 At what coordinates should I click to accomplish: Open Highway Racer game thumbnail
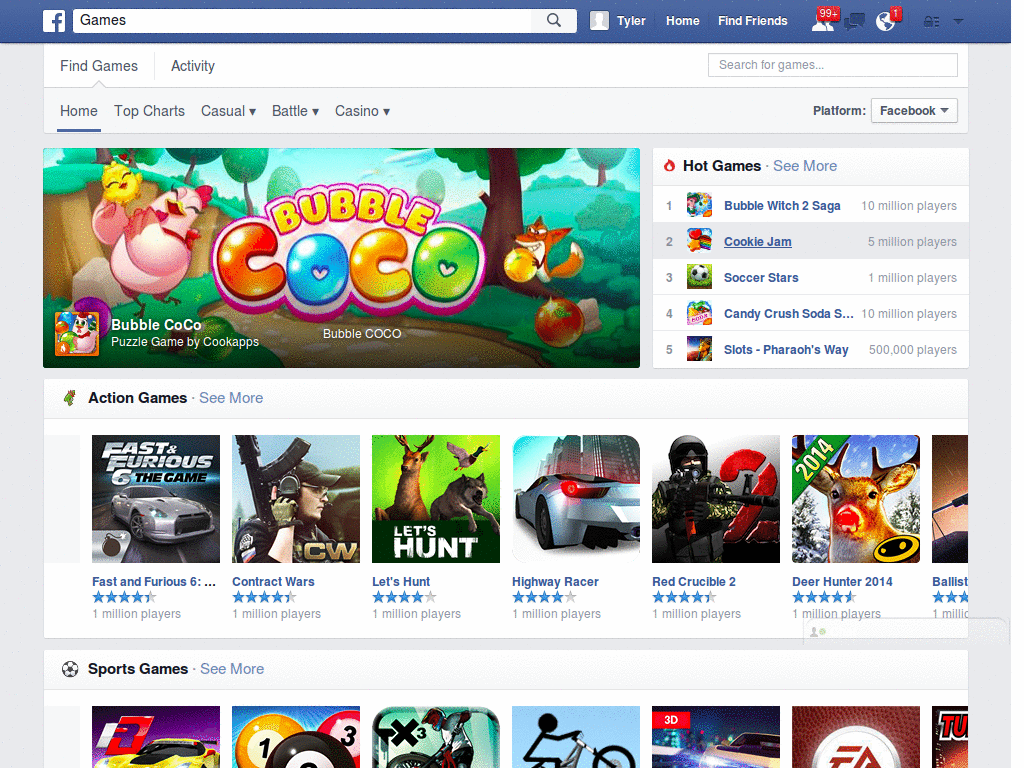[x=576, y=499]
